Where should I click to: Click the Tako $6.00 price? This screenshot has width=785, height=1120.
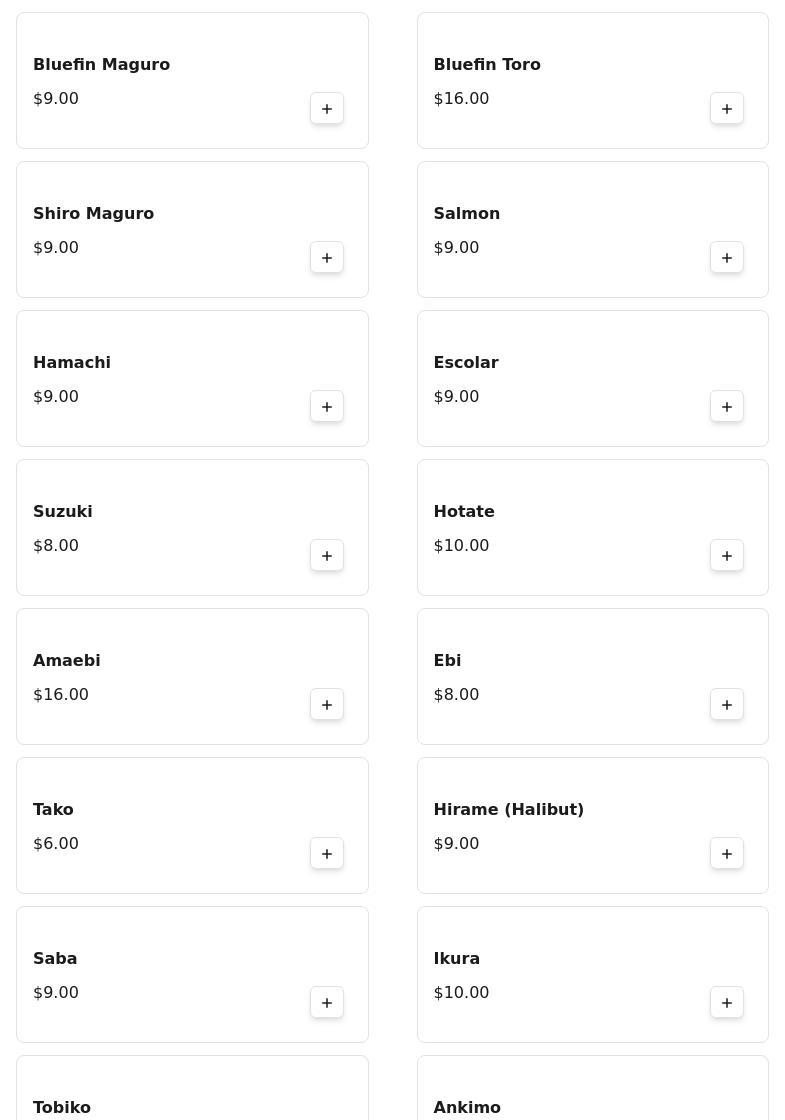[56, 844]
